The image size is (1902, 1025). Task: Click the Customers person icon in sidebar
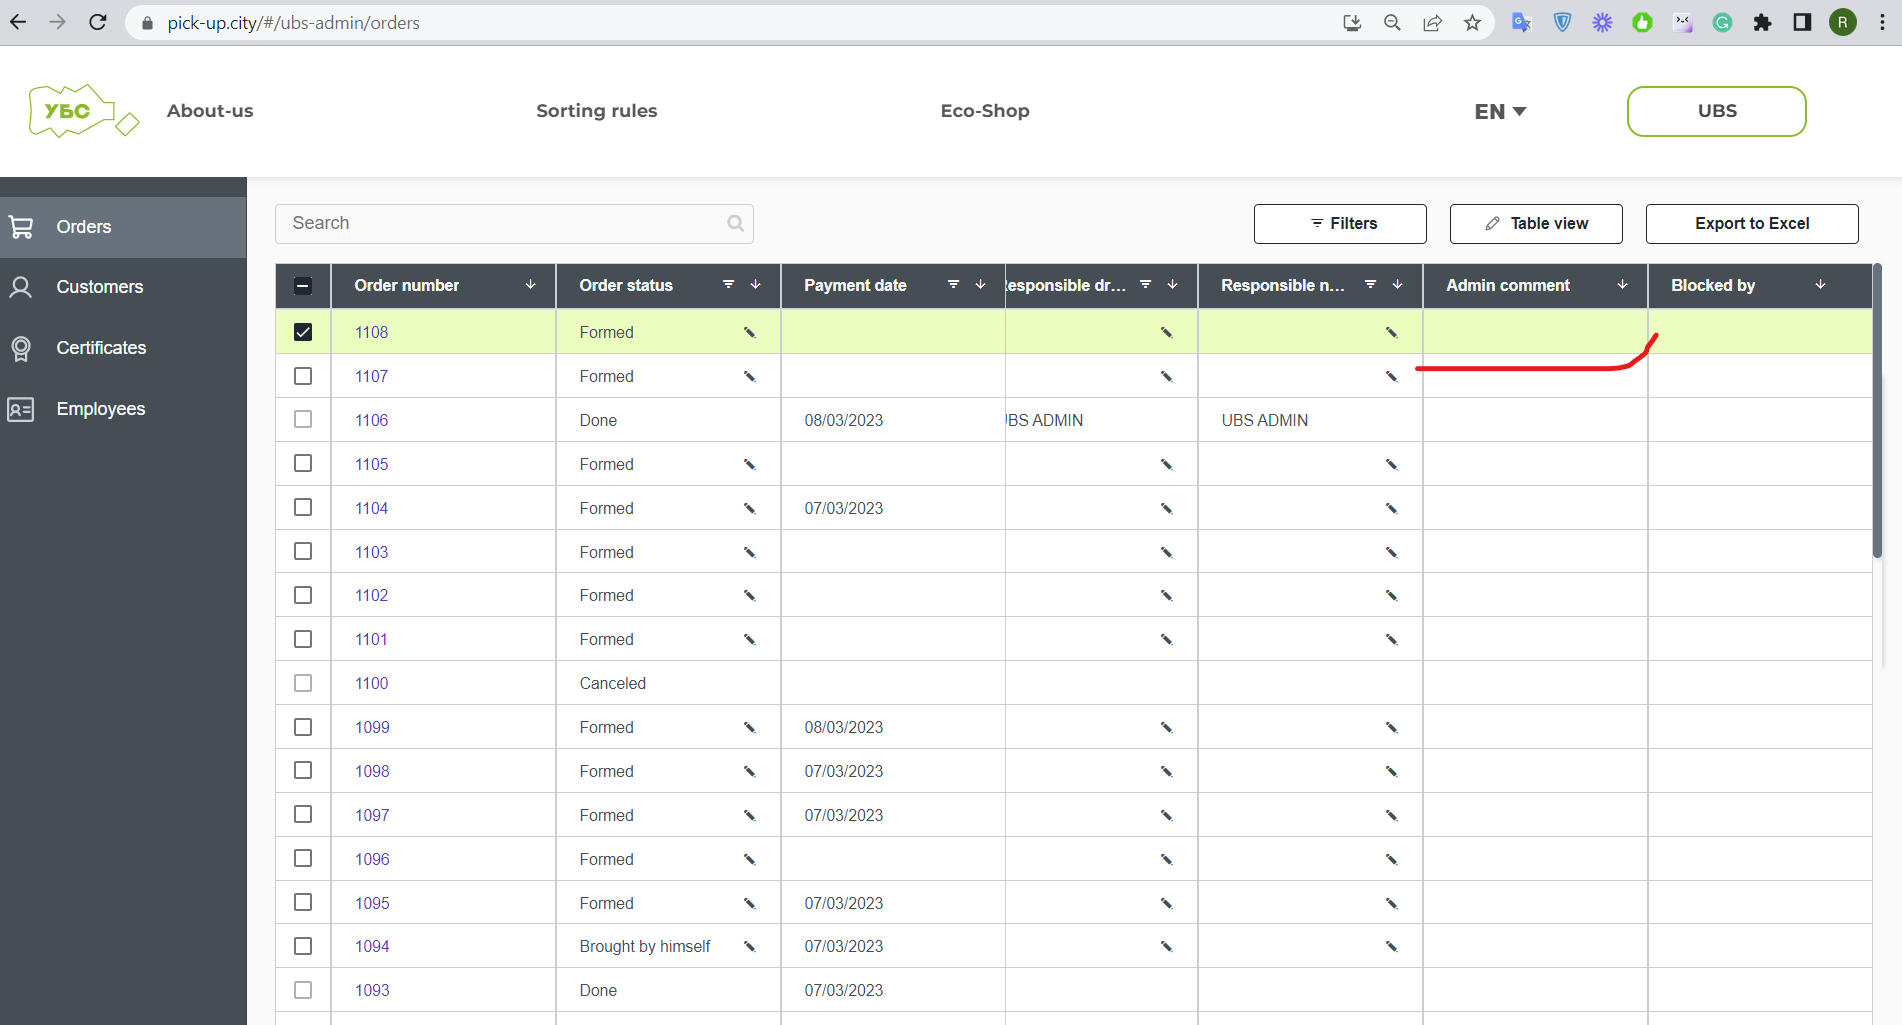tap(21, 287)
